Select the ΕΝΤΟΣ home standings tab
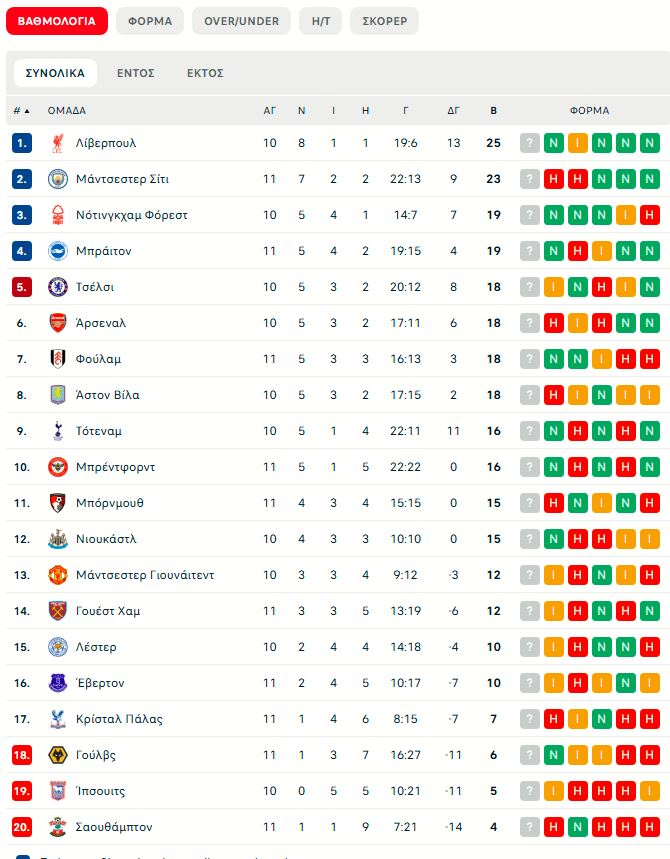The width and height of the screenshot is (670, 859). [135, 73]
